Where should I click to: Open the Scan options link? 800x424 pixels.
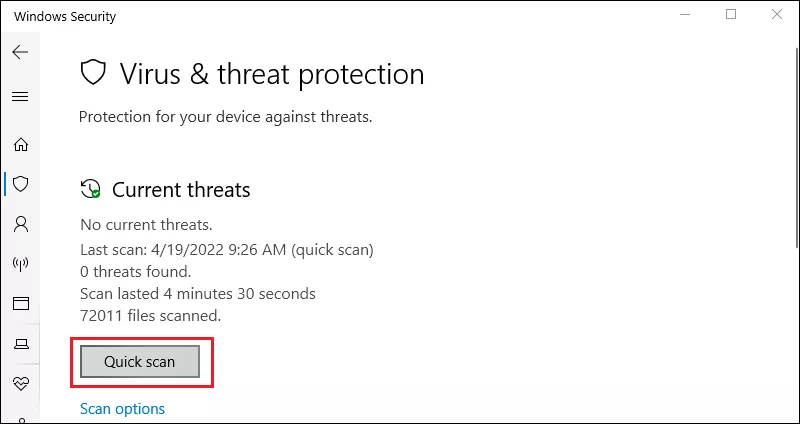click(122, 409)
